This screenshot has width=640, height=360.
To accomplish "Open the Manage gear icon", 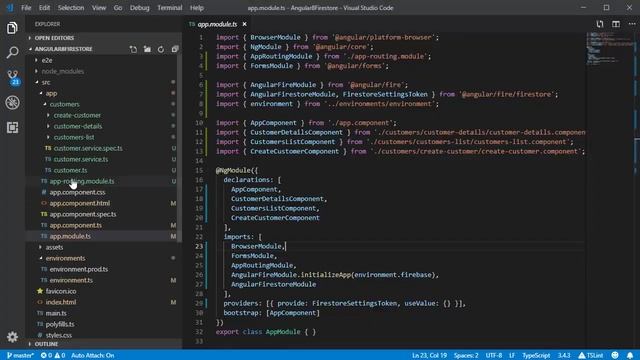I will [x=12, y=337].
